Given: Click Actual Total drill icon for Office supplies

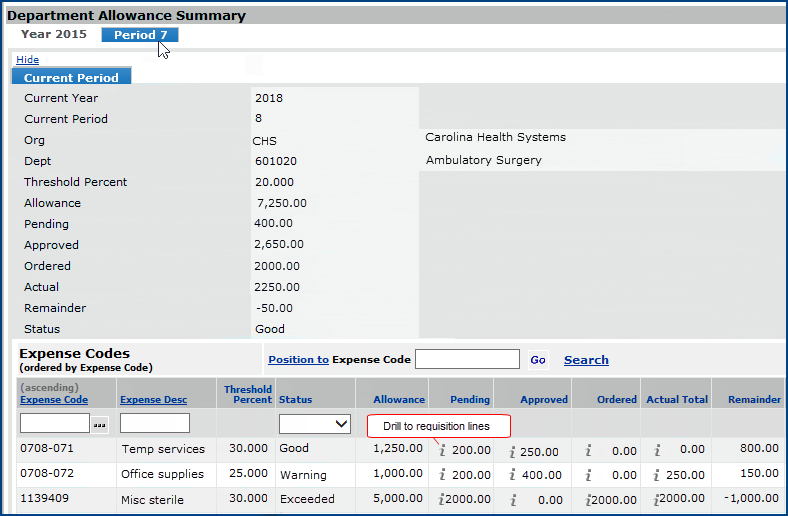Looking at the screenshot, I should point(657,476).
